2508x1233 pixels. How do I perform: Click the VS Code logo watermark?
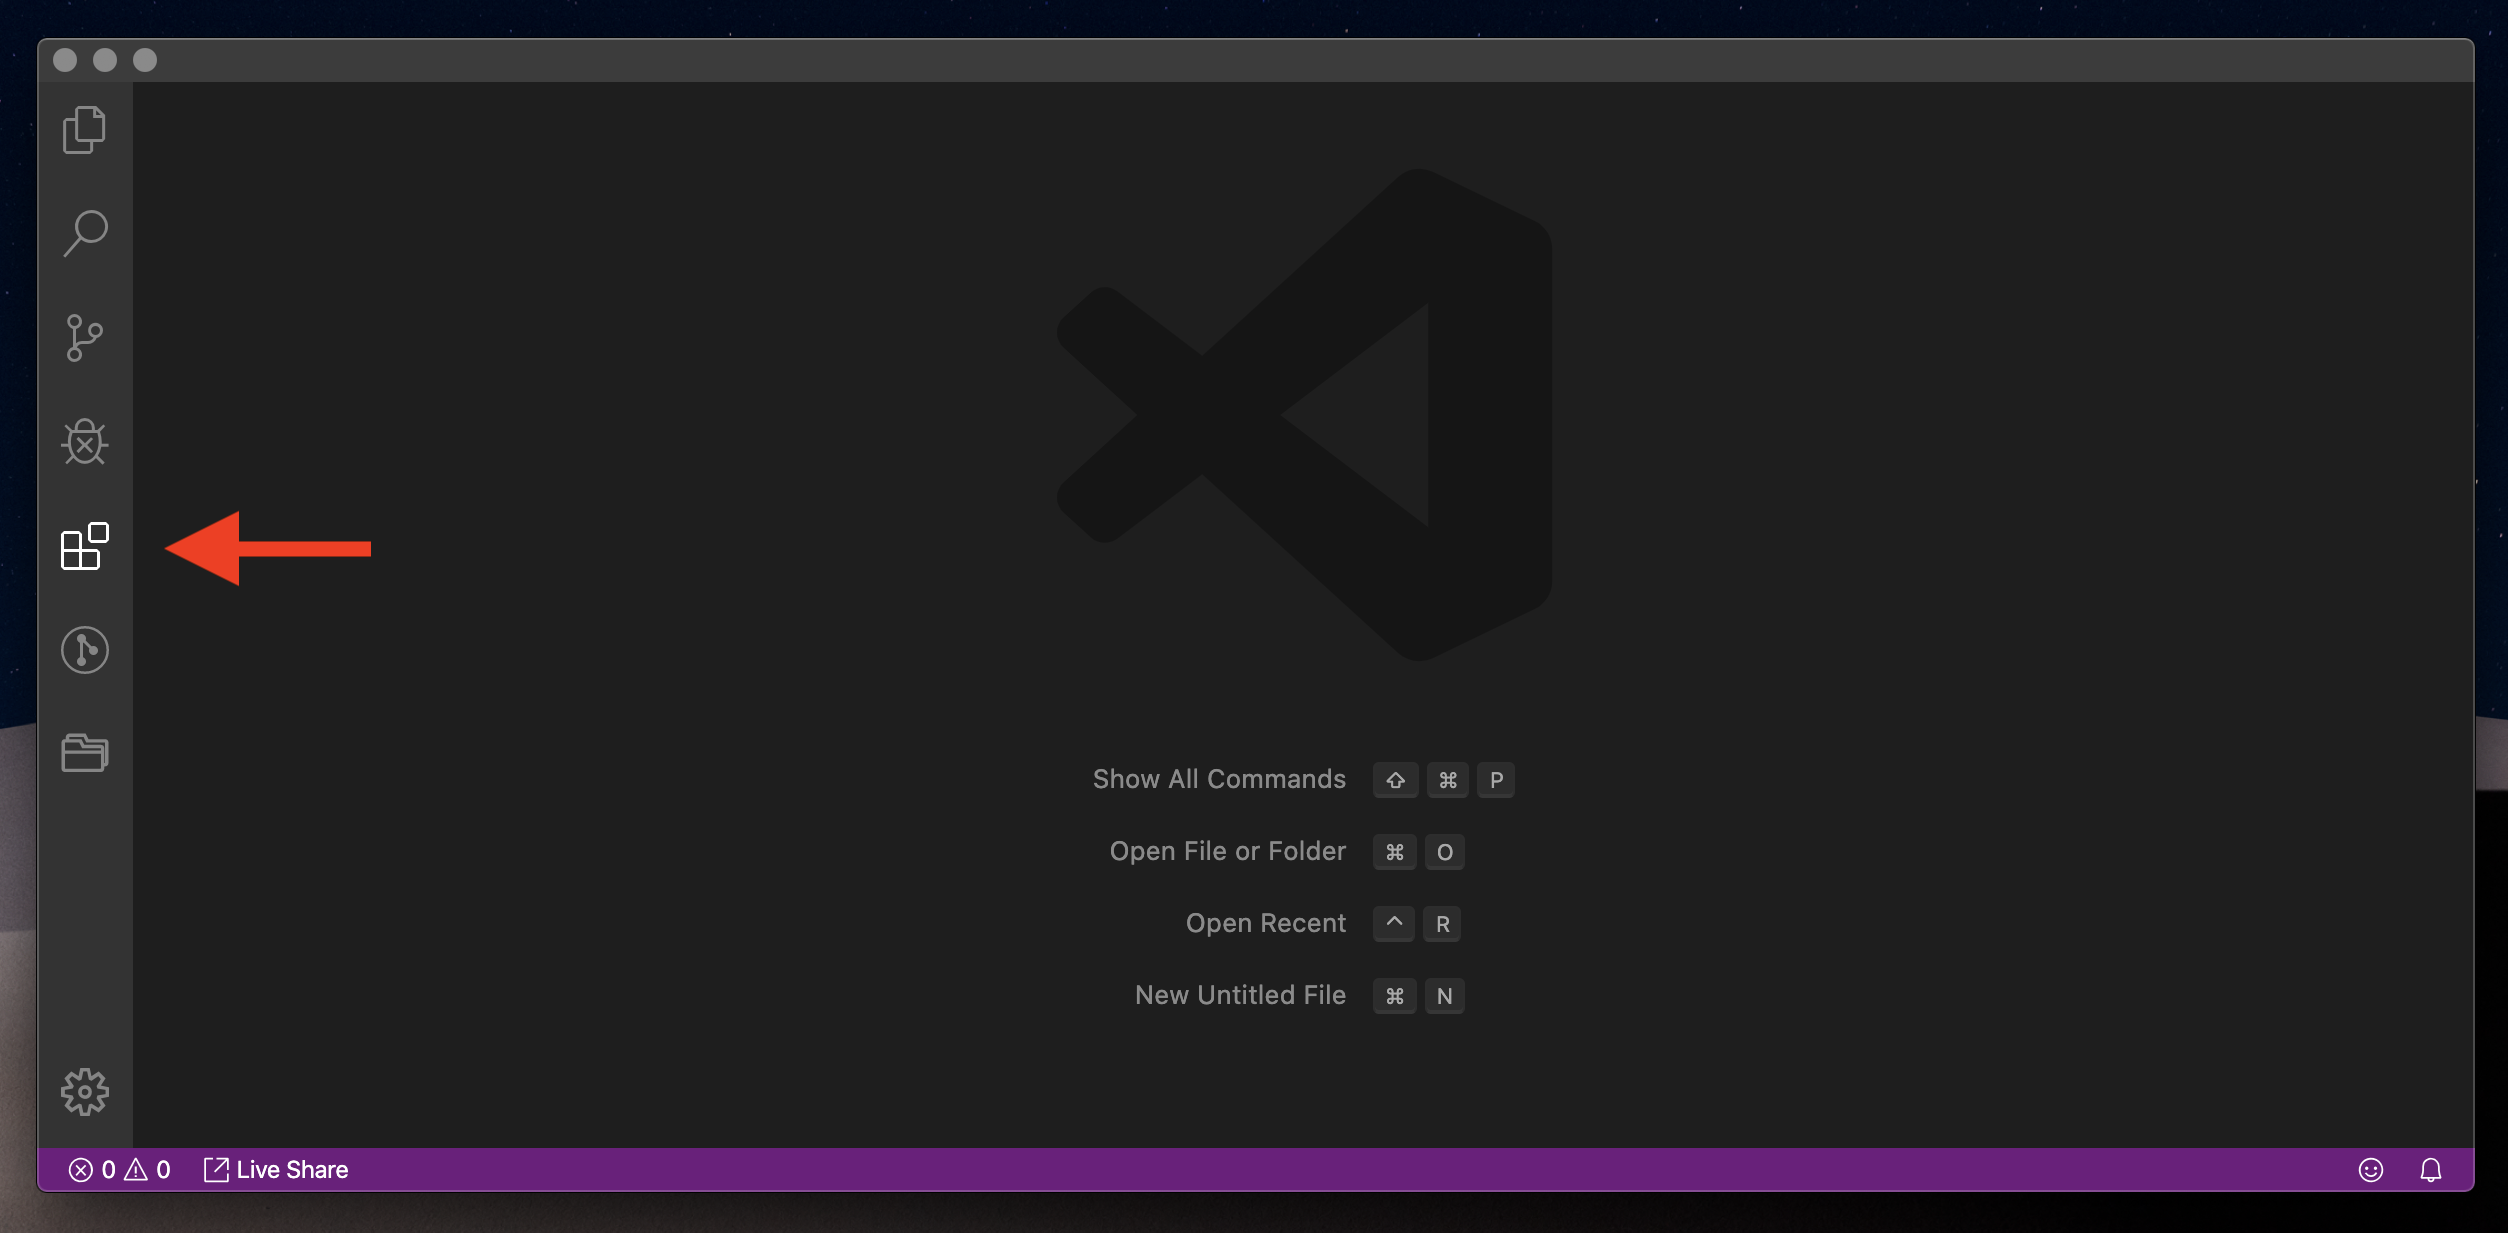(x=1305, y=415)
